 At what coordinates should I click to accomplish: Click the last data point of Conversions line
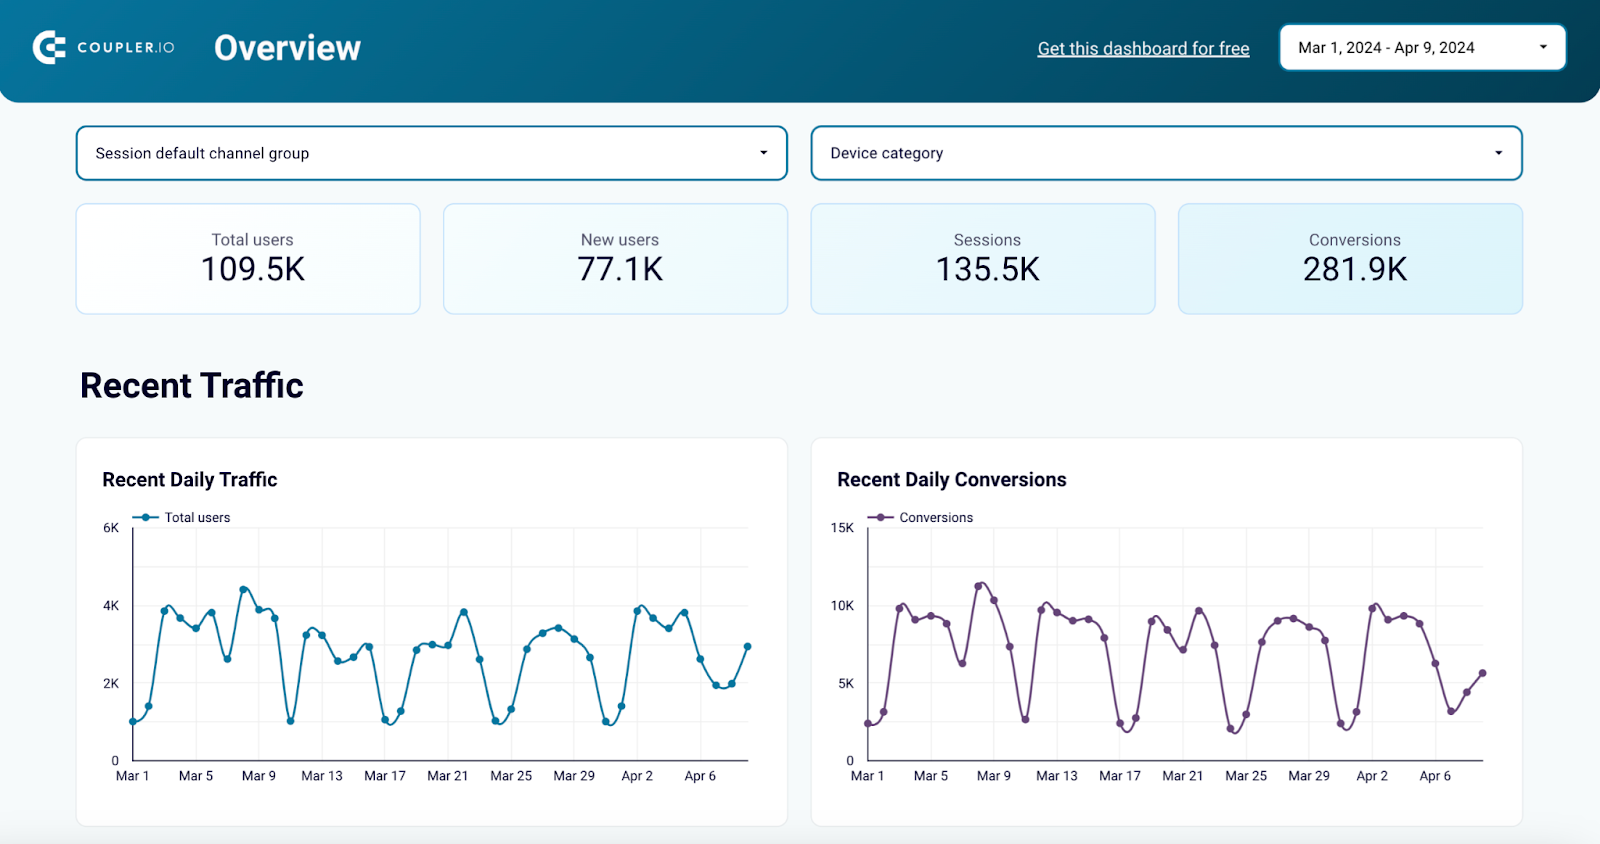1483,673
